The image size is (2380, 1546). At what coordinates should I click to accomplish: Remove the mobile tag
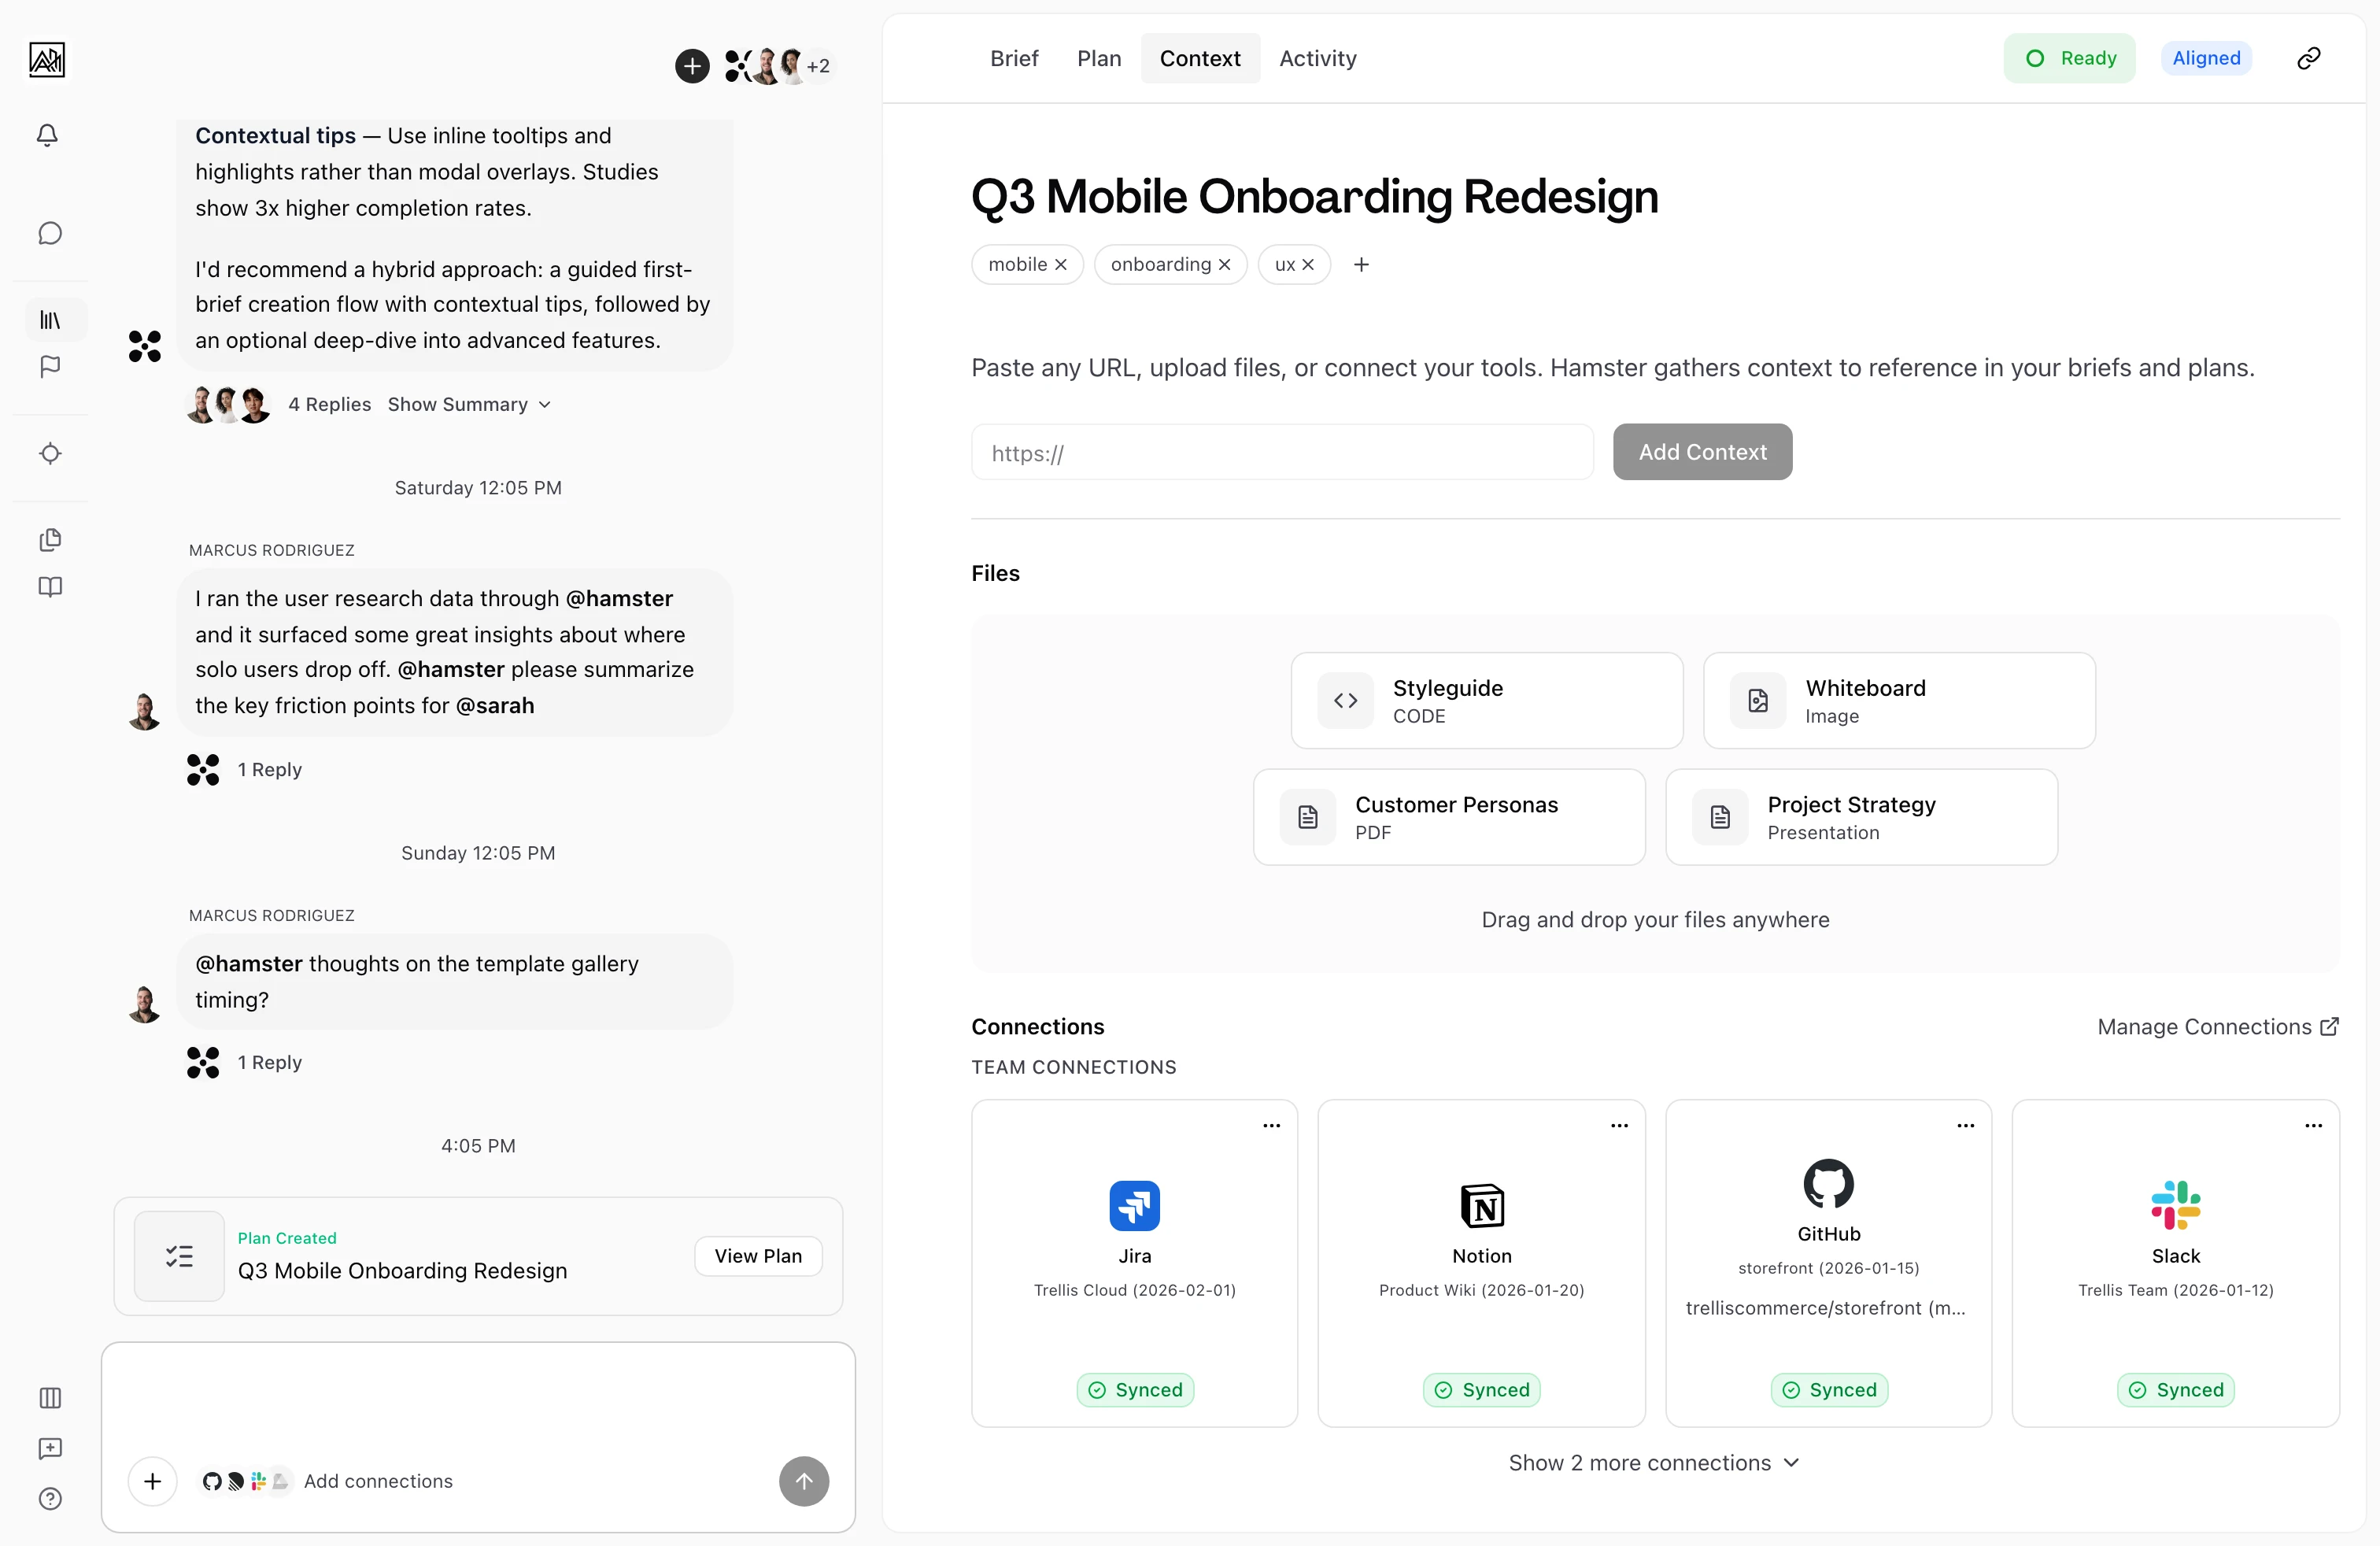[1061, 265]
